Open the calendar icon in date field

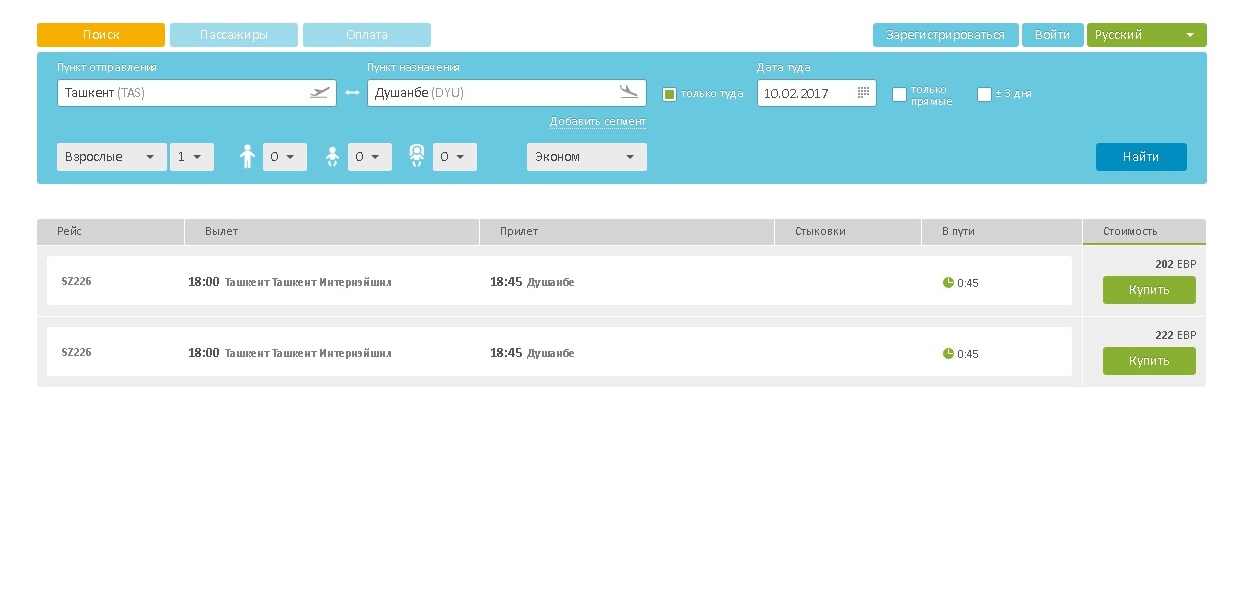[x=863, y=93]
